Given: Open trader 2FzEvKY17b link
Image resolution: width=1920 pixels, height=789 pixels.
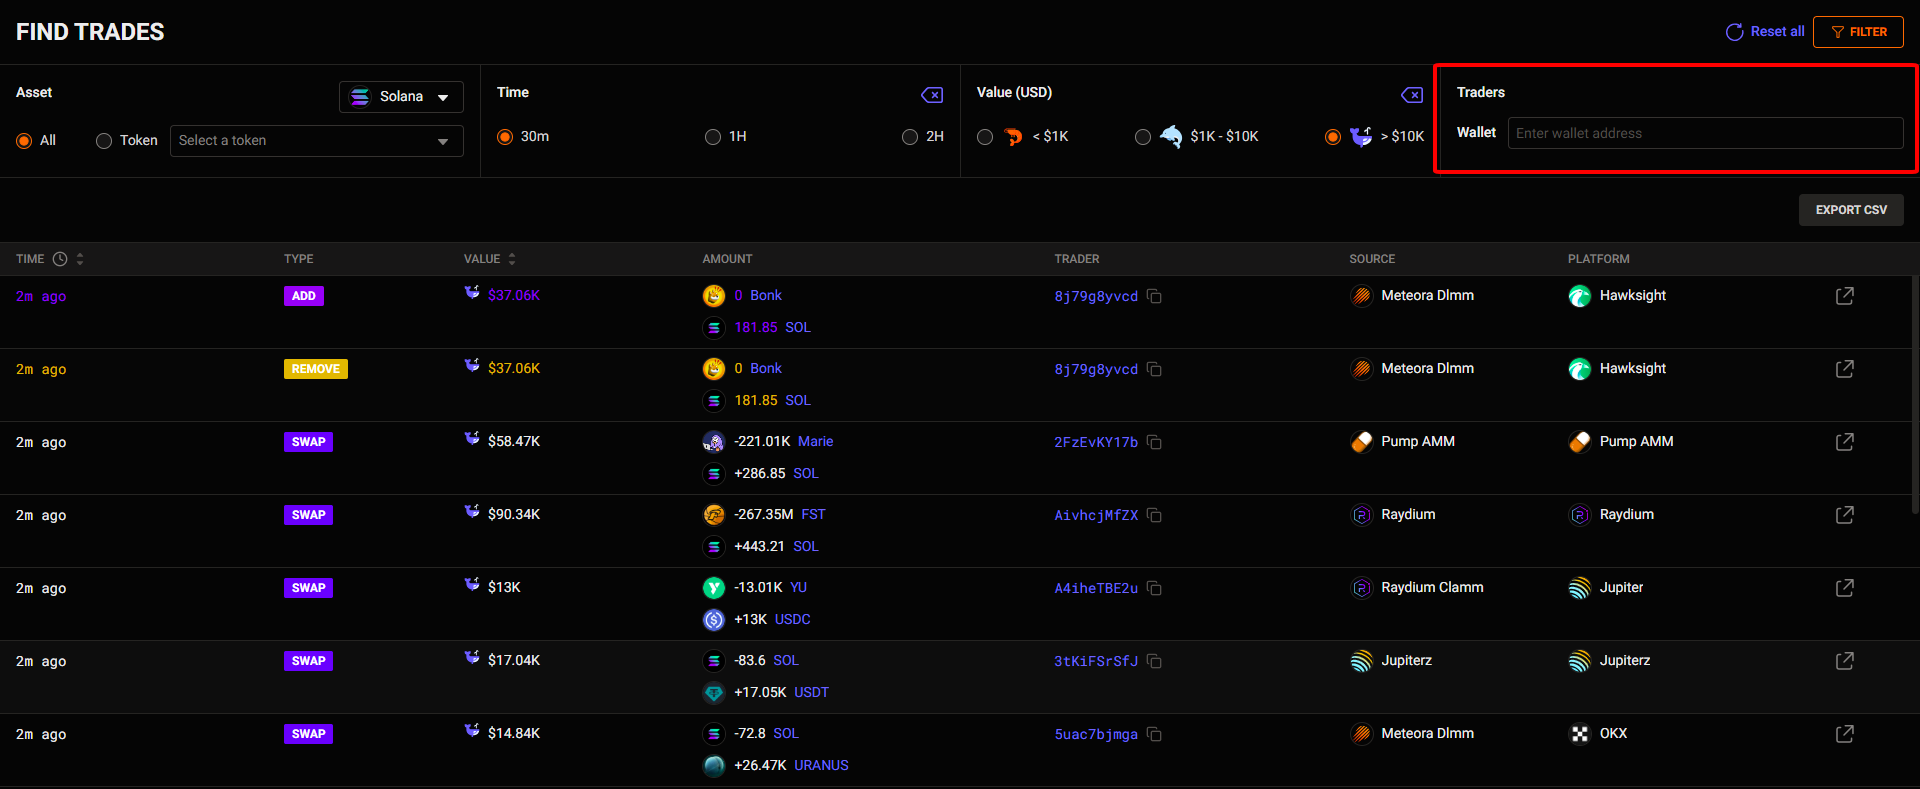Looking at the screenshot, I should click(x=1096, y=442).
